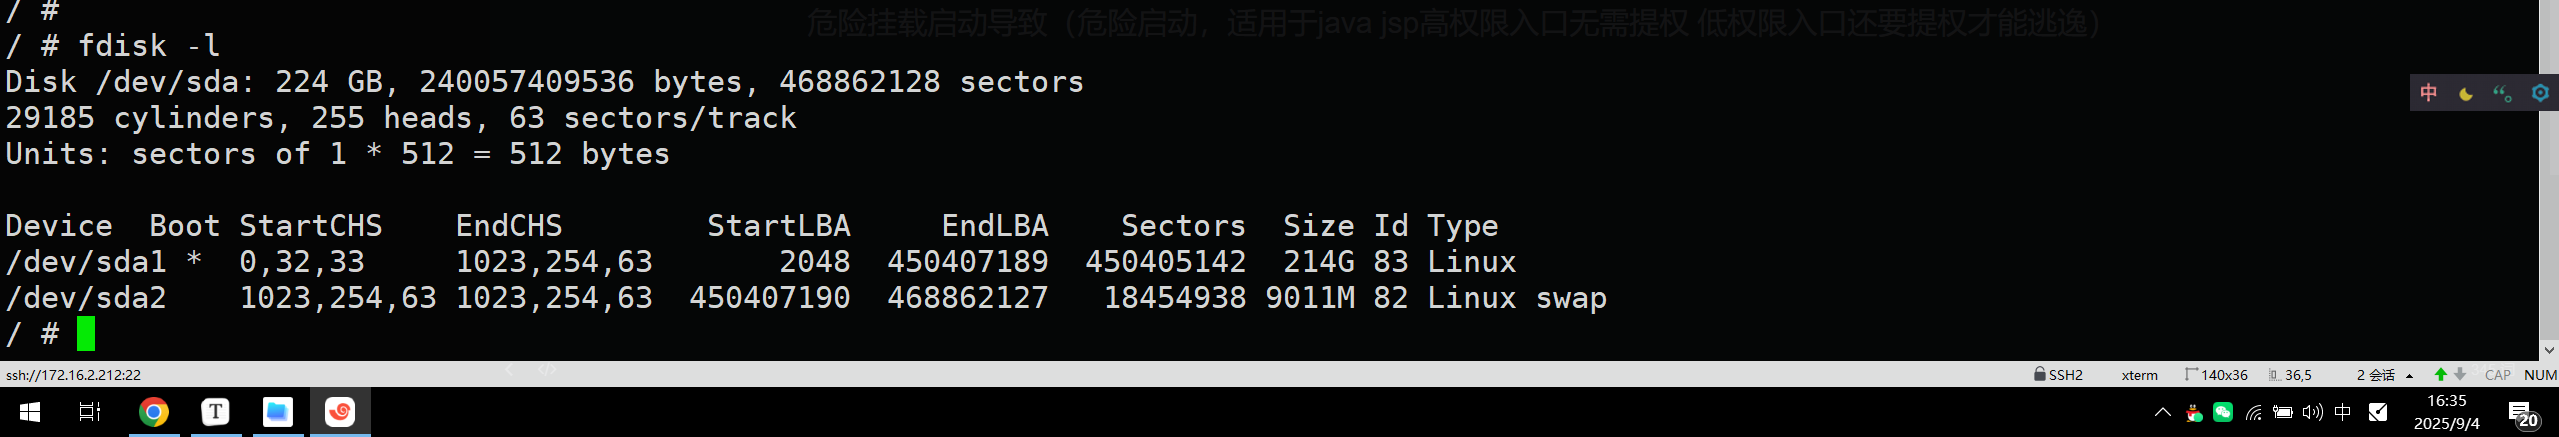Open the volume control in tray
This screenshot has width=2559, height=437.
2312,412
